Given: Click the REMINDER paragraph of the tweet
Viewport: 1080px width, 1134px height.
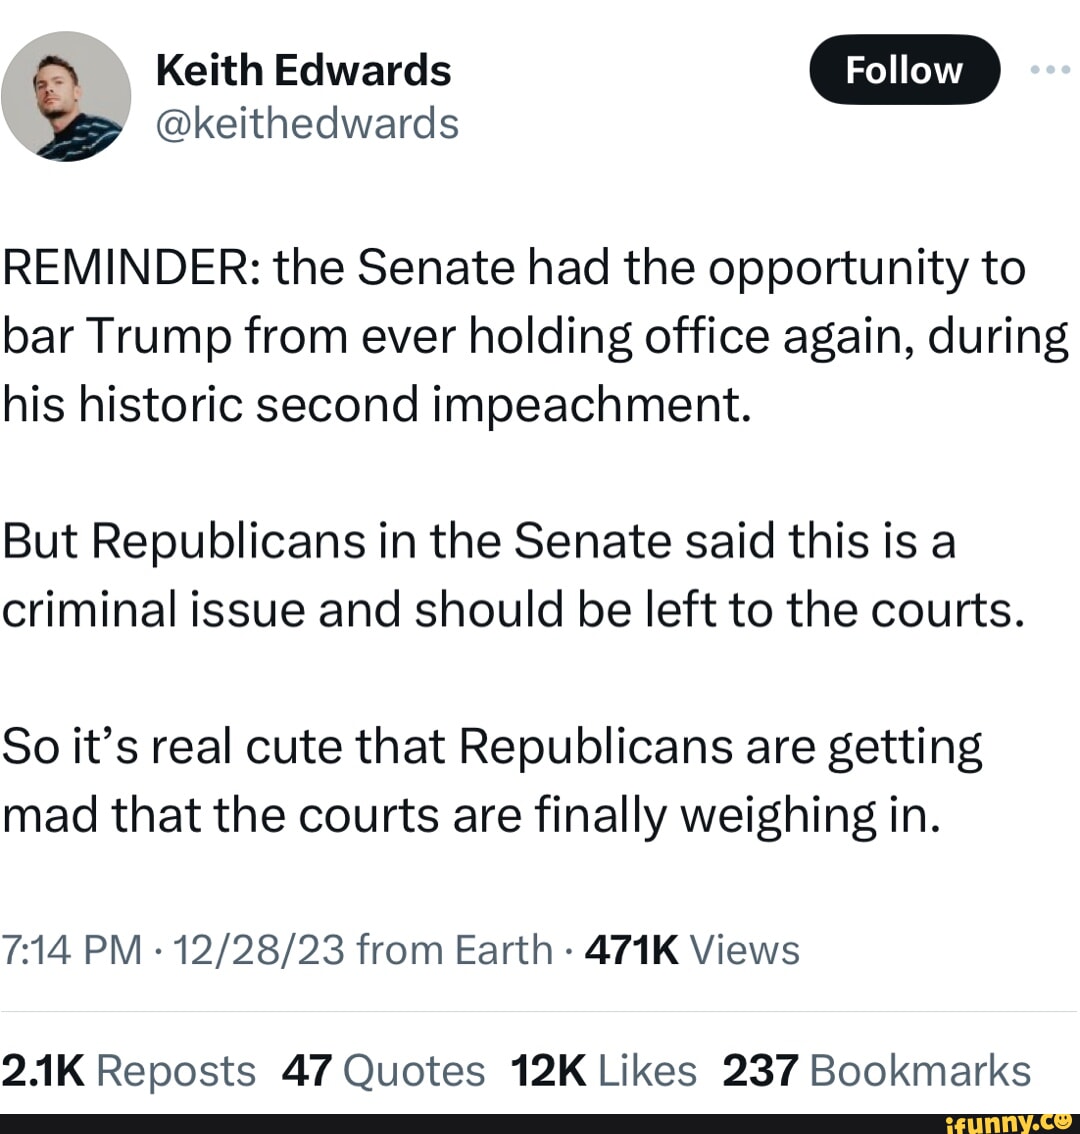Looking at the screenshot, I should click(x=512, y=335).
